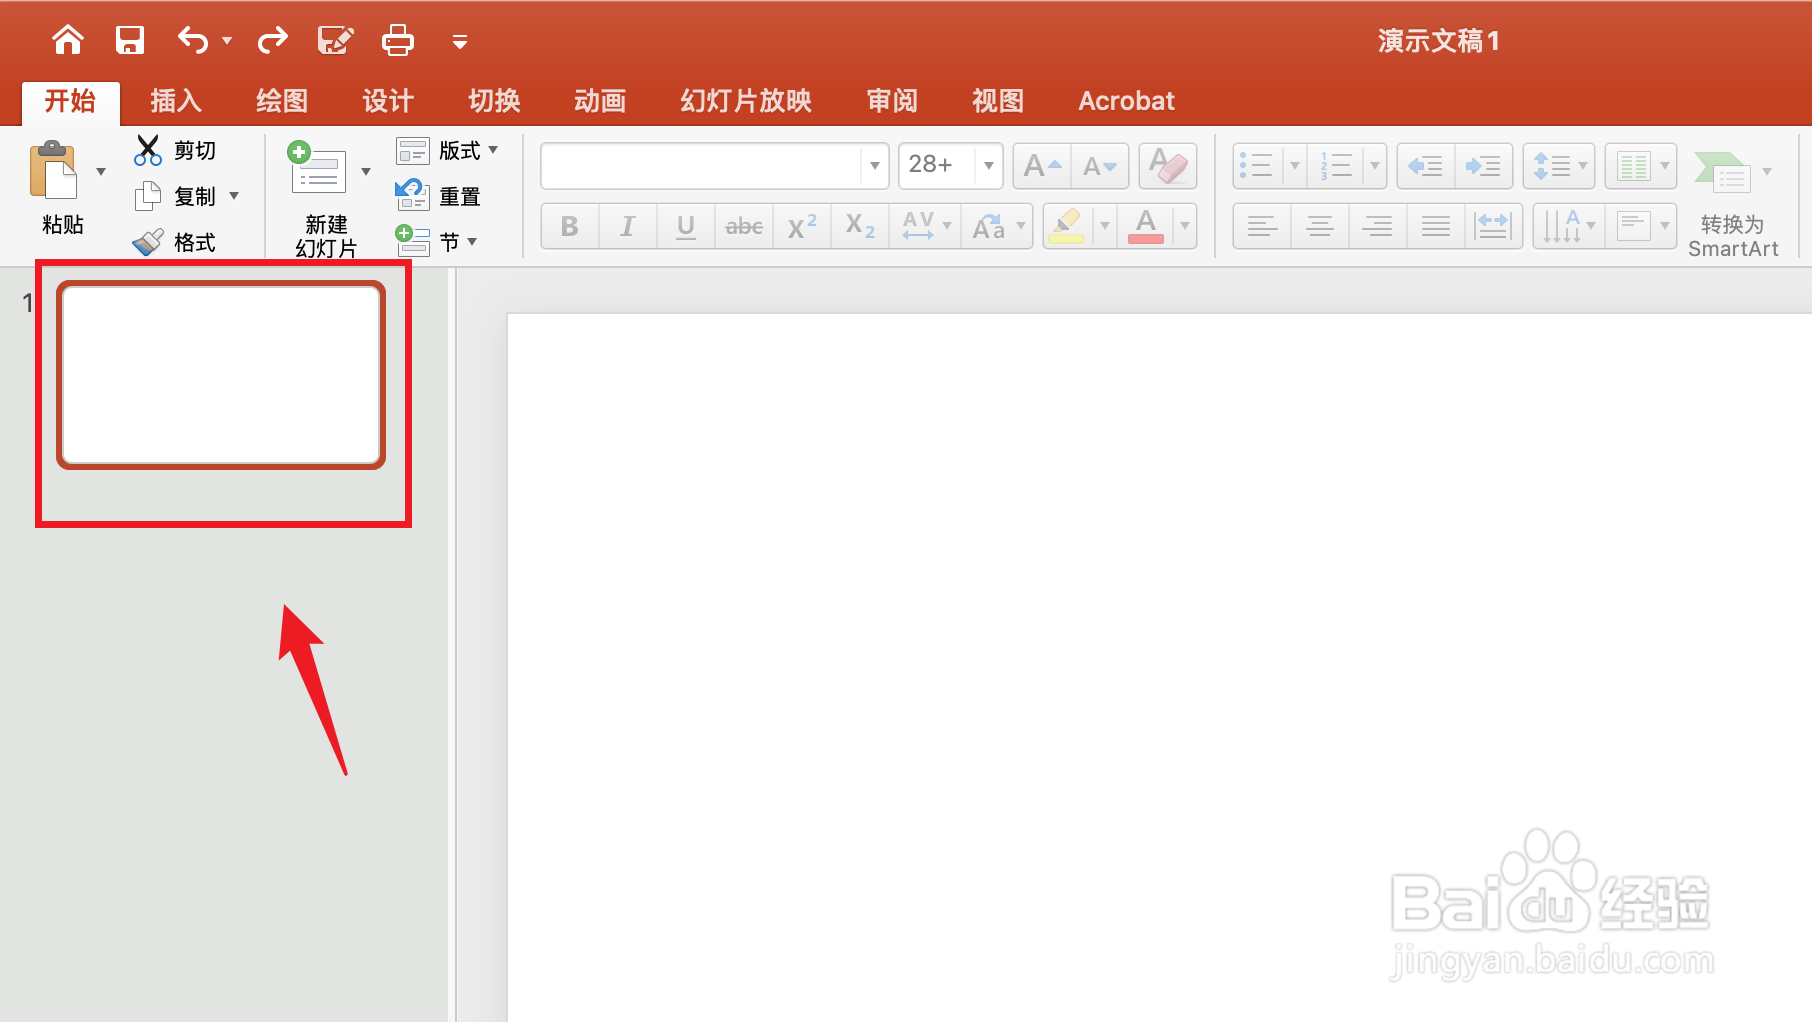1812x1022 pixels.
Task: Toggle subscript formatting
Action: (860, 227)
